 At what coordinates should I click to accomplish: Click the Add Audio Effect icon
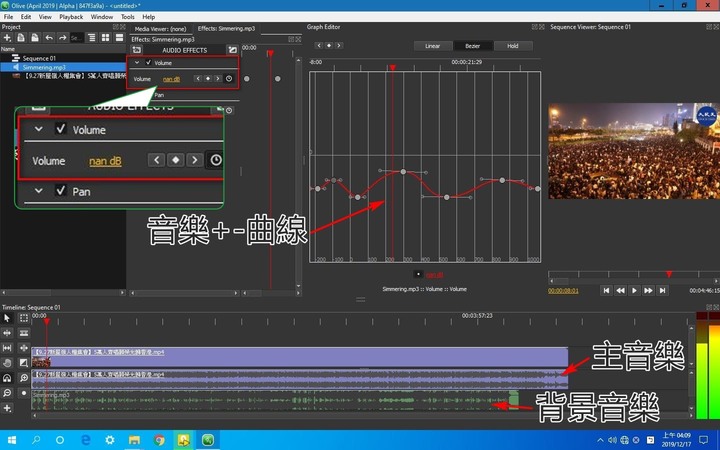click(136, 50)
